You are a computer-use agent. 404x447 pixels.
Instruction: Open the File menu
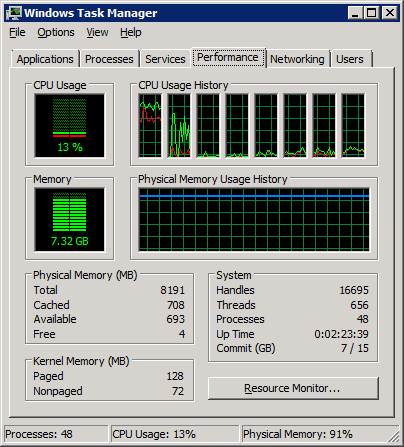(x=17, y=32)
